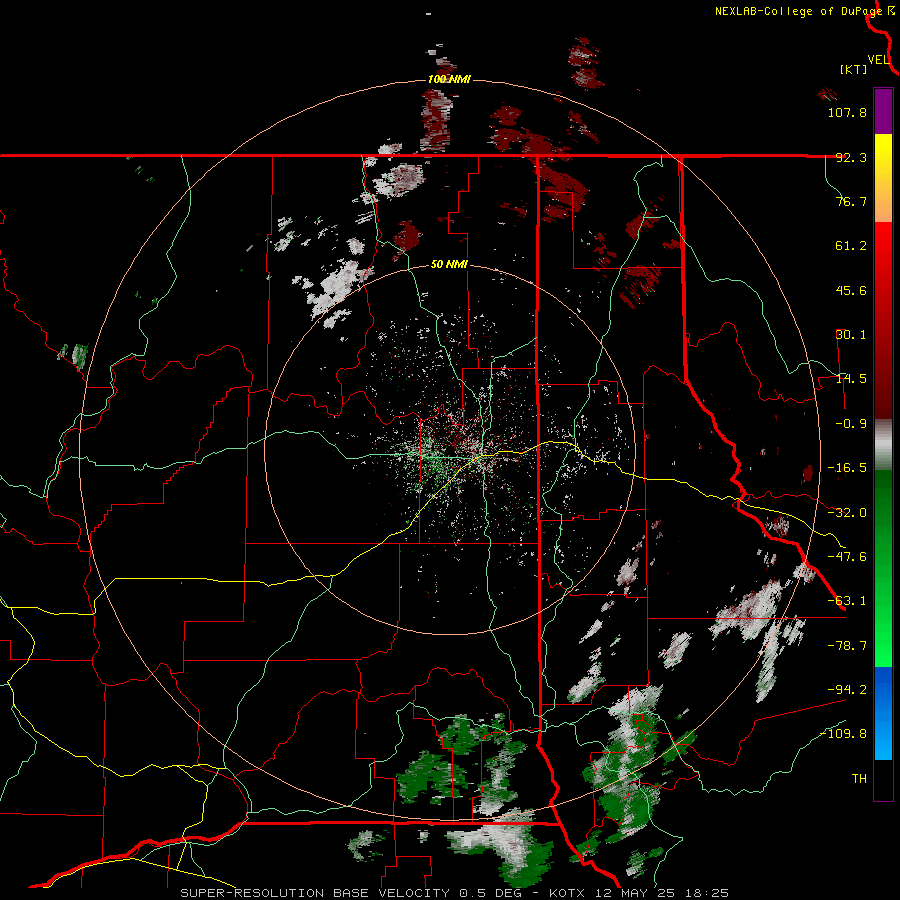The width and height of the screenshot is (900, 900).
Task: Click the -94.2 legend value
Action: click(x=847, y=690)
